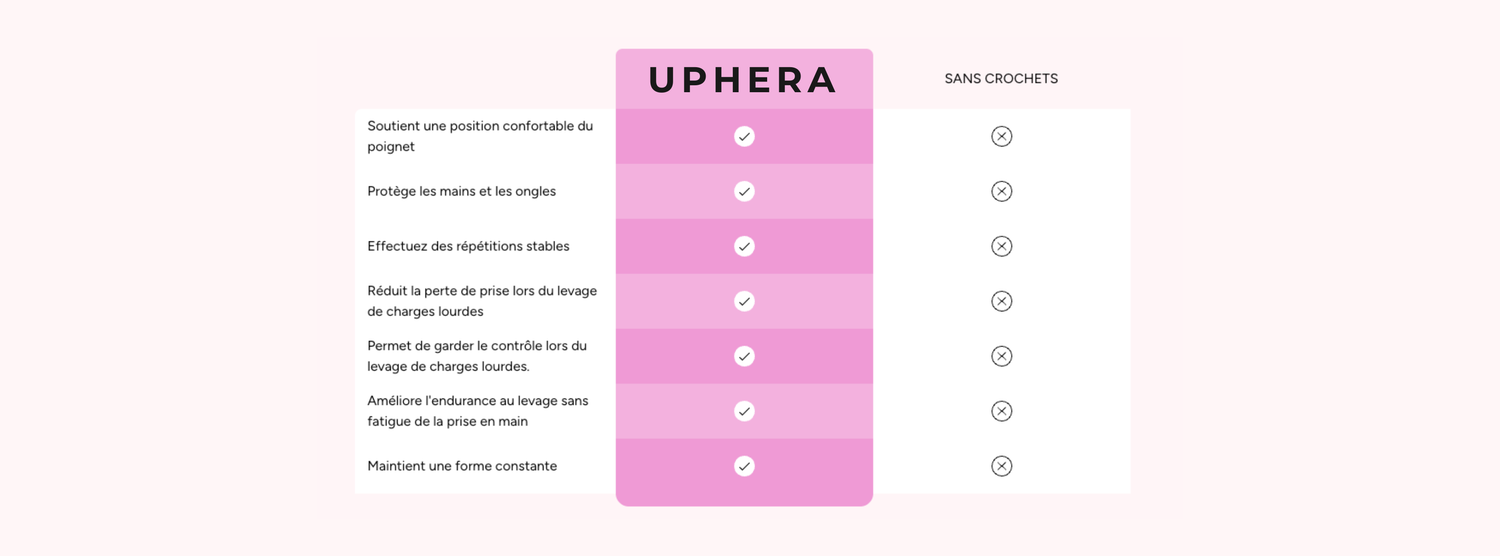Click X icon for 'Améliore l'endurance' row
Viewport: 1500px width, 556px height.
[1001, 411]
